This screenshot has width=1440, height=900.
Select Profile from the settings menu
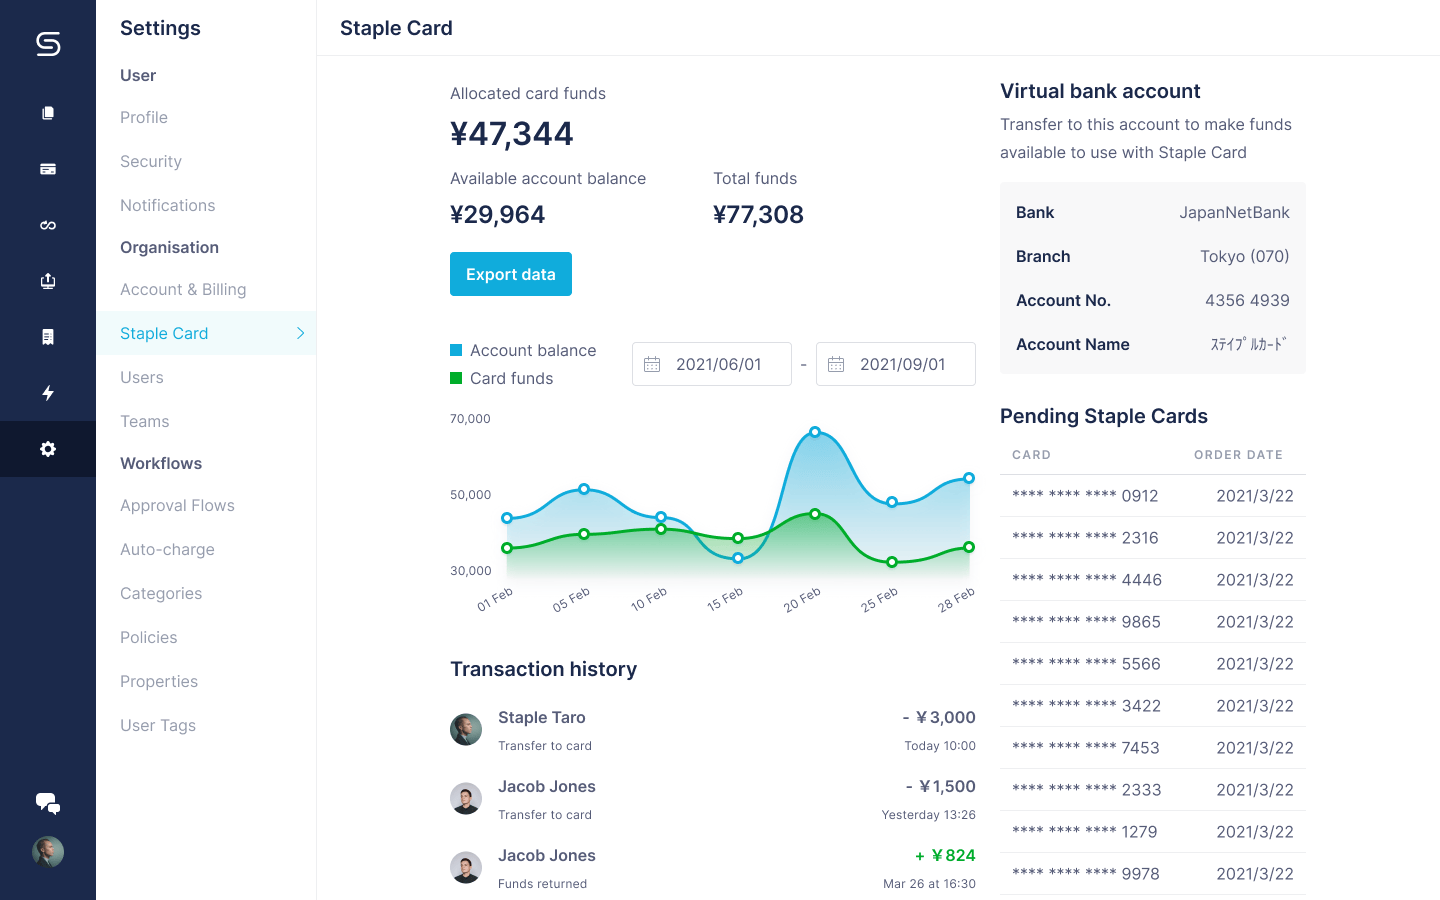(143, 117)
